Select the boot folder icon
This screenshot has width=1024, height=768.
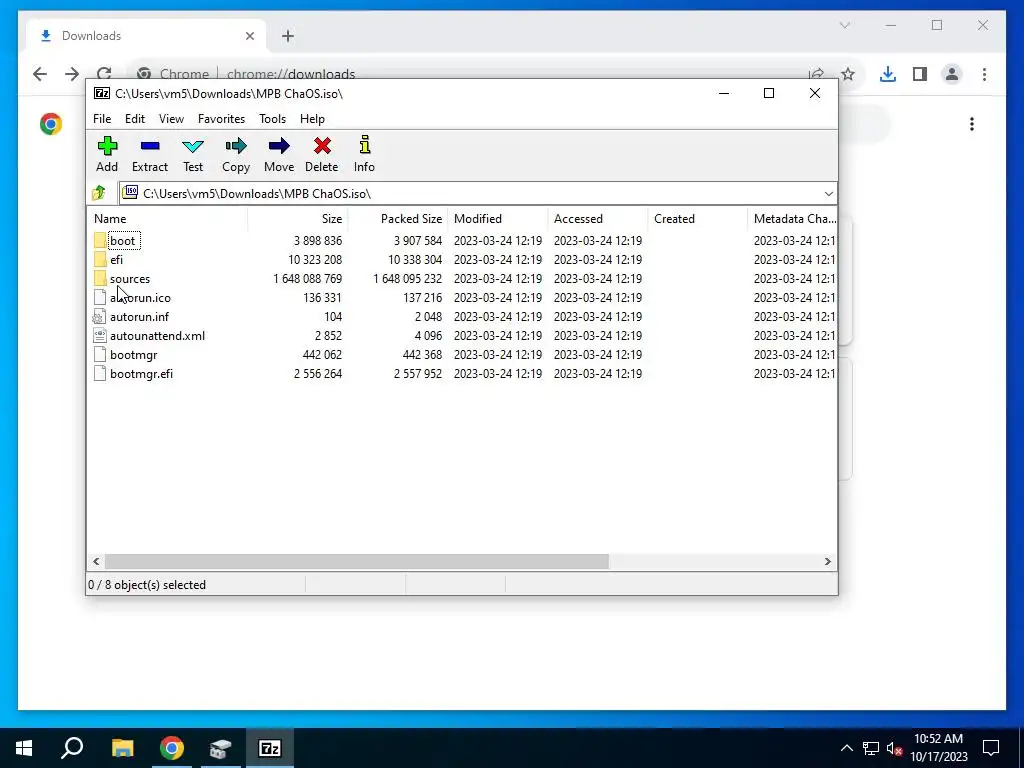pos(99,240)
